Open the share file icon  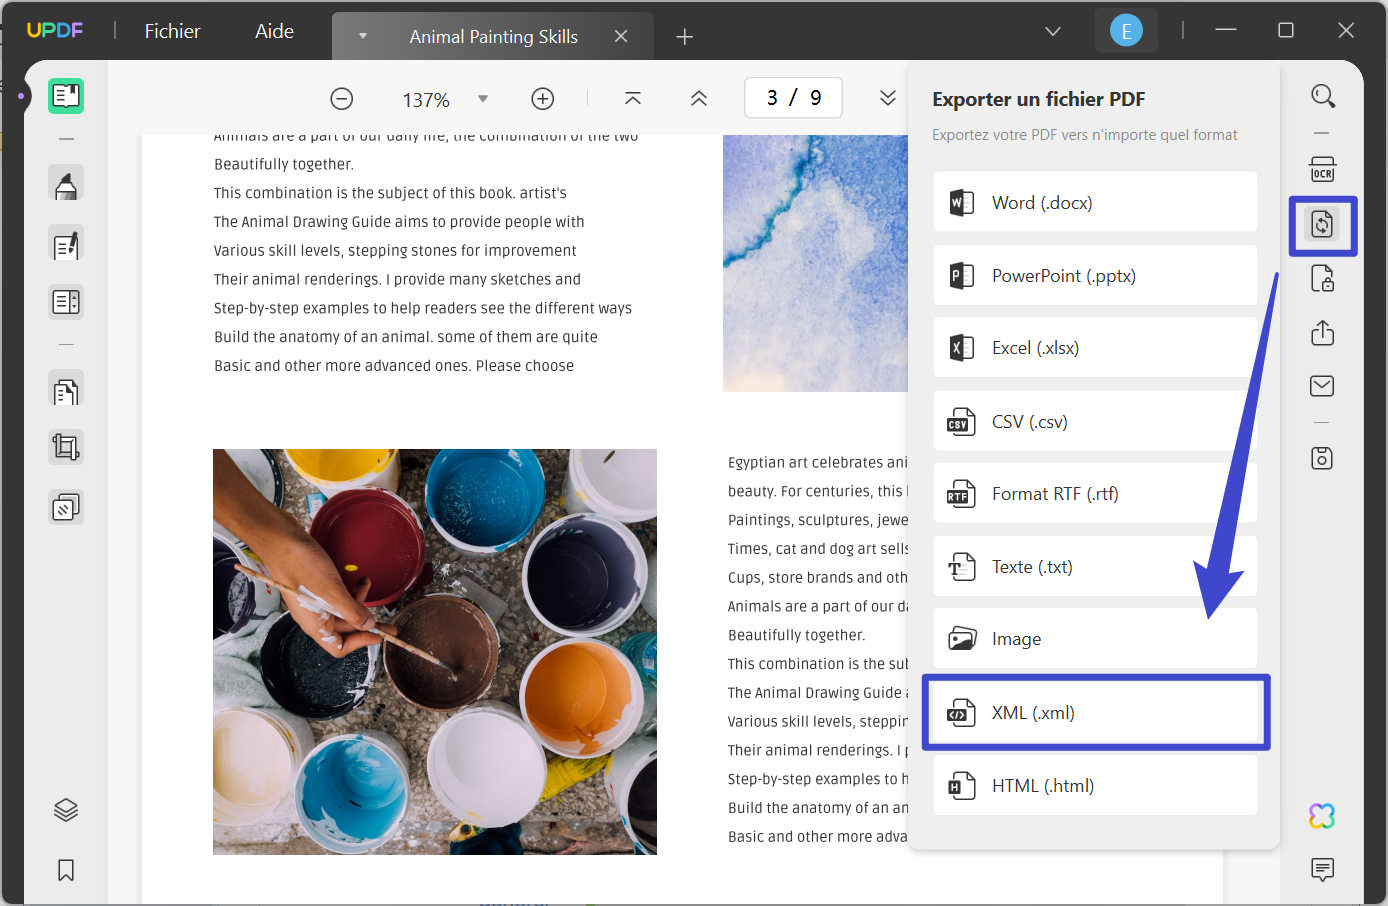pyautogui.click(x=1322, y=333)
